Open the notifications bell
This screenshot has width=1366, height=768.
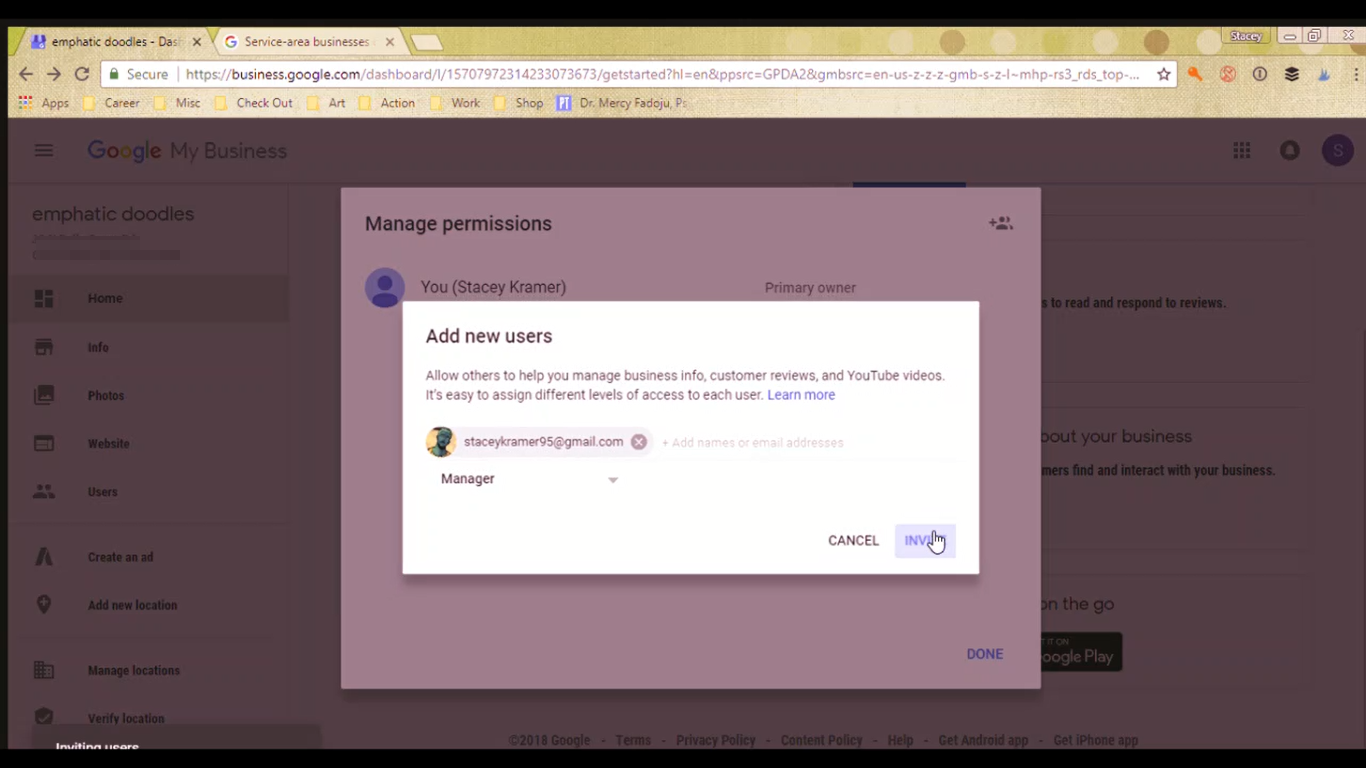(x=1290, y=151)
